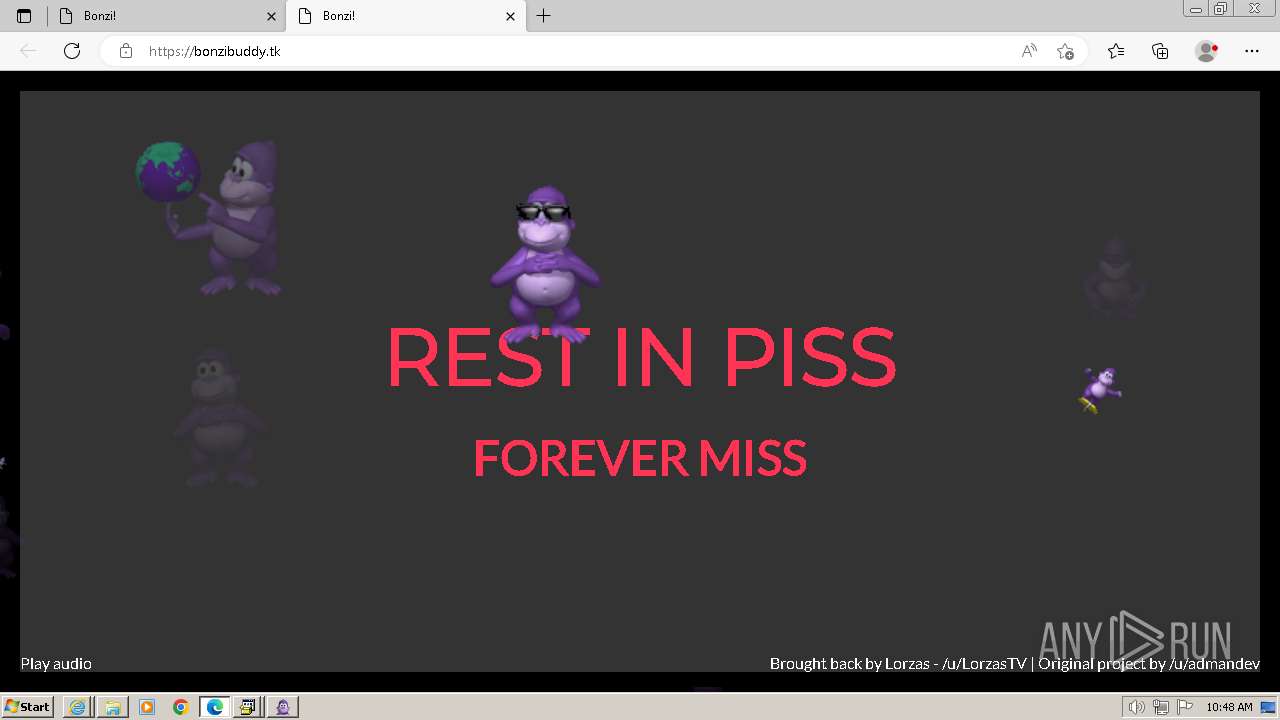
Task: Open the Bonzi purple gorilla taskbar app
Action: [x=283, y=707]
